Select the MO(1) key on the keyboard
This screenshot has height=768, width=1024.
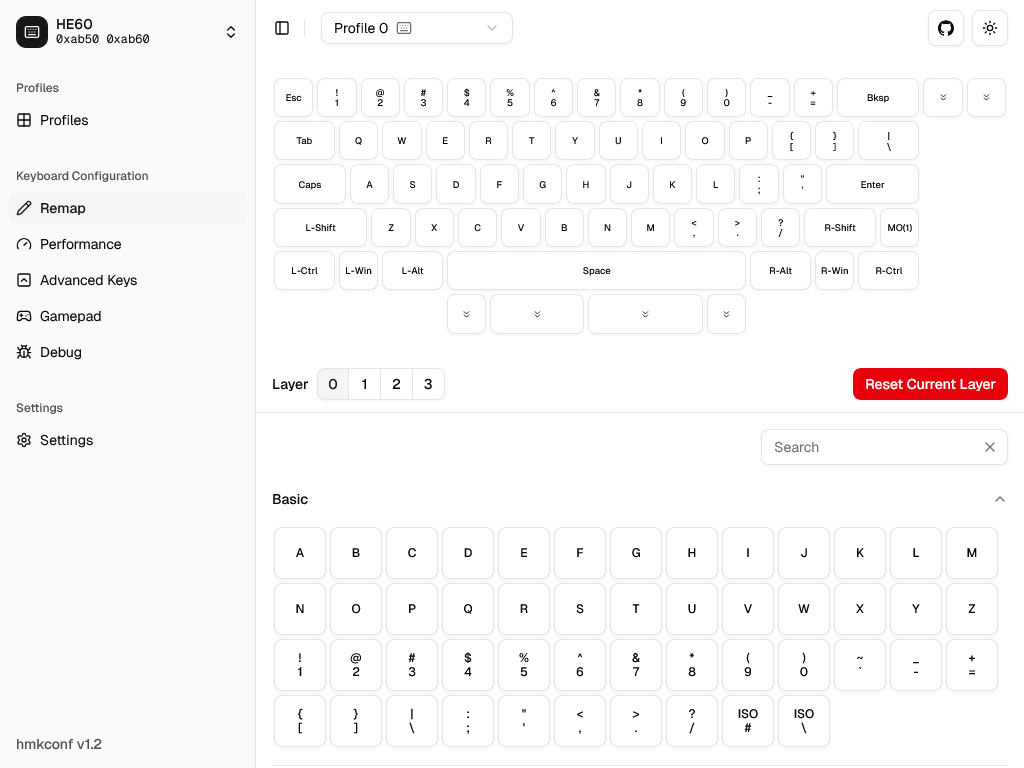(899, 227)
